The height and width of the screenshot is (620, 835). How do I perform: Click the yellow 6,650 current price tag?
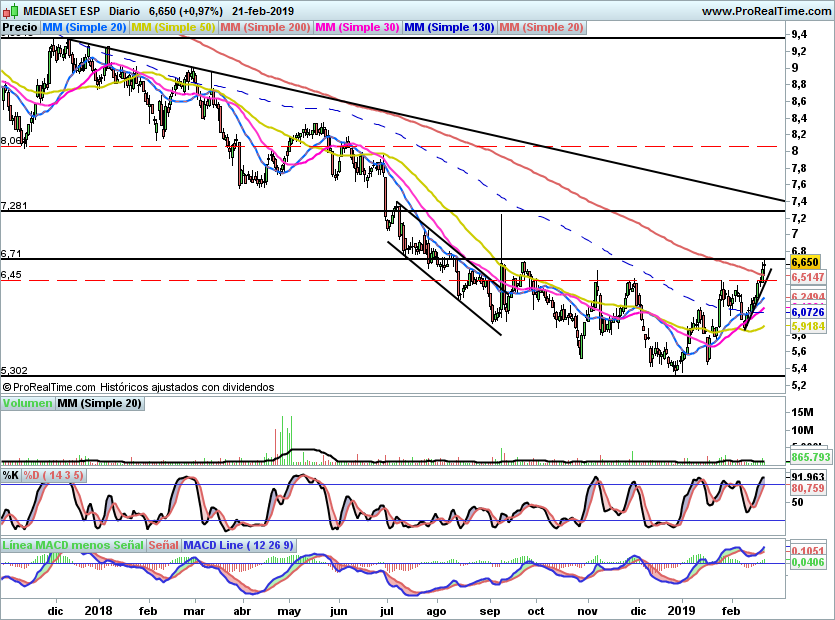805,262
